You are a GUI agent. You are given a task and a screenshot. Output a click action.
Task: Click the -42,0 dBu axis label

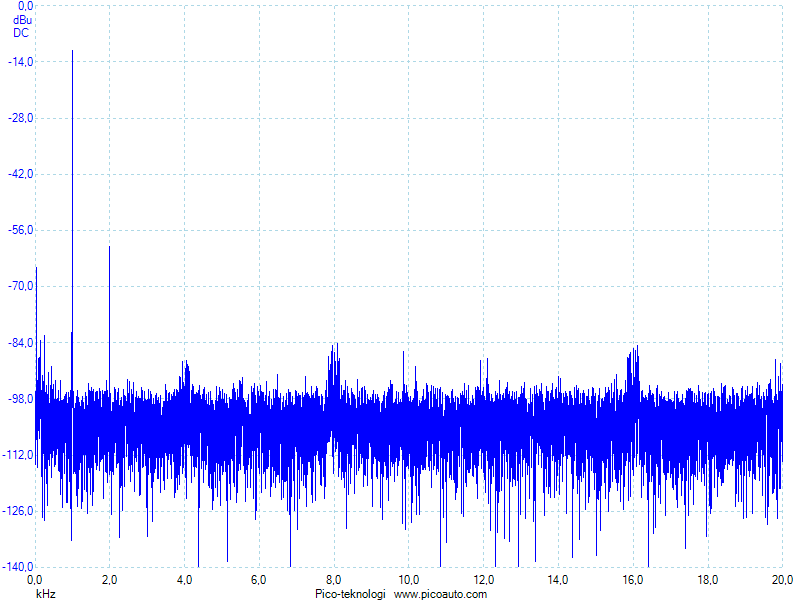coord(21,174)
